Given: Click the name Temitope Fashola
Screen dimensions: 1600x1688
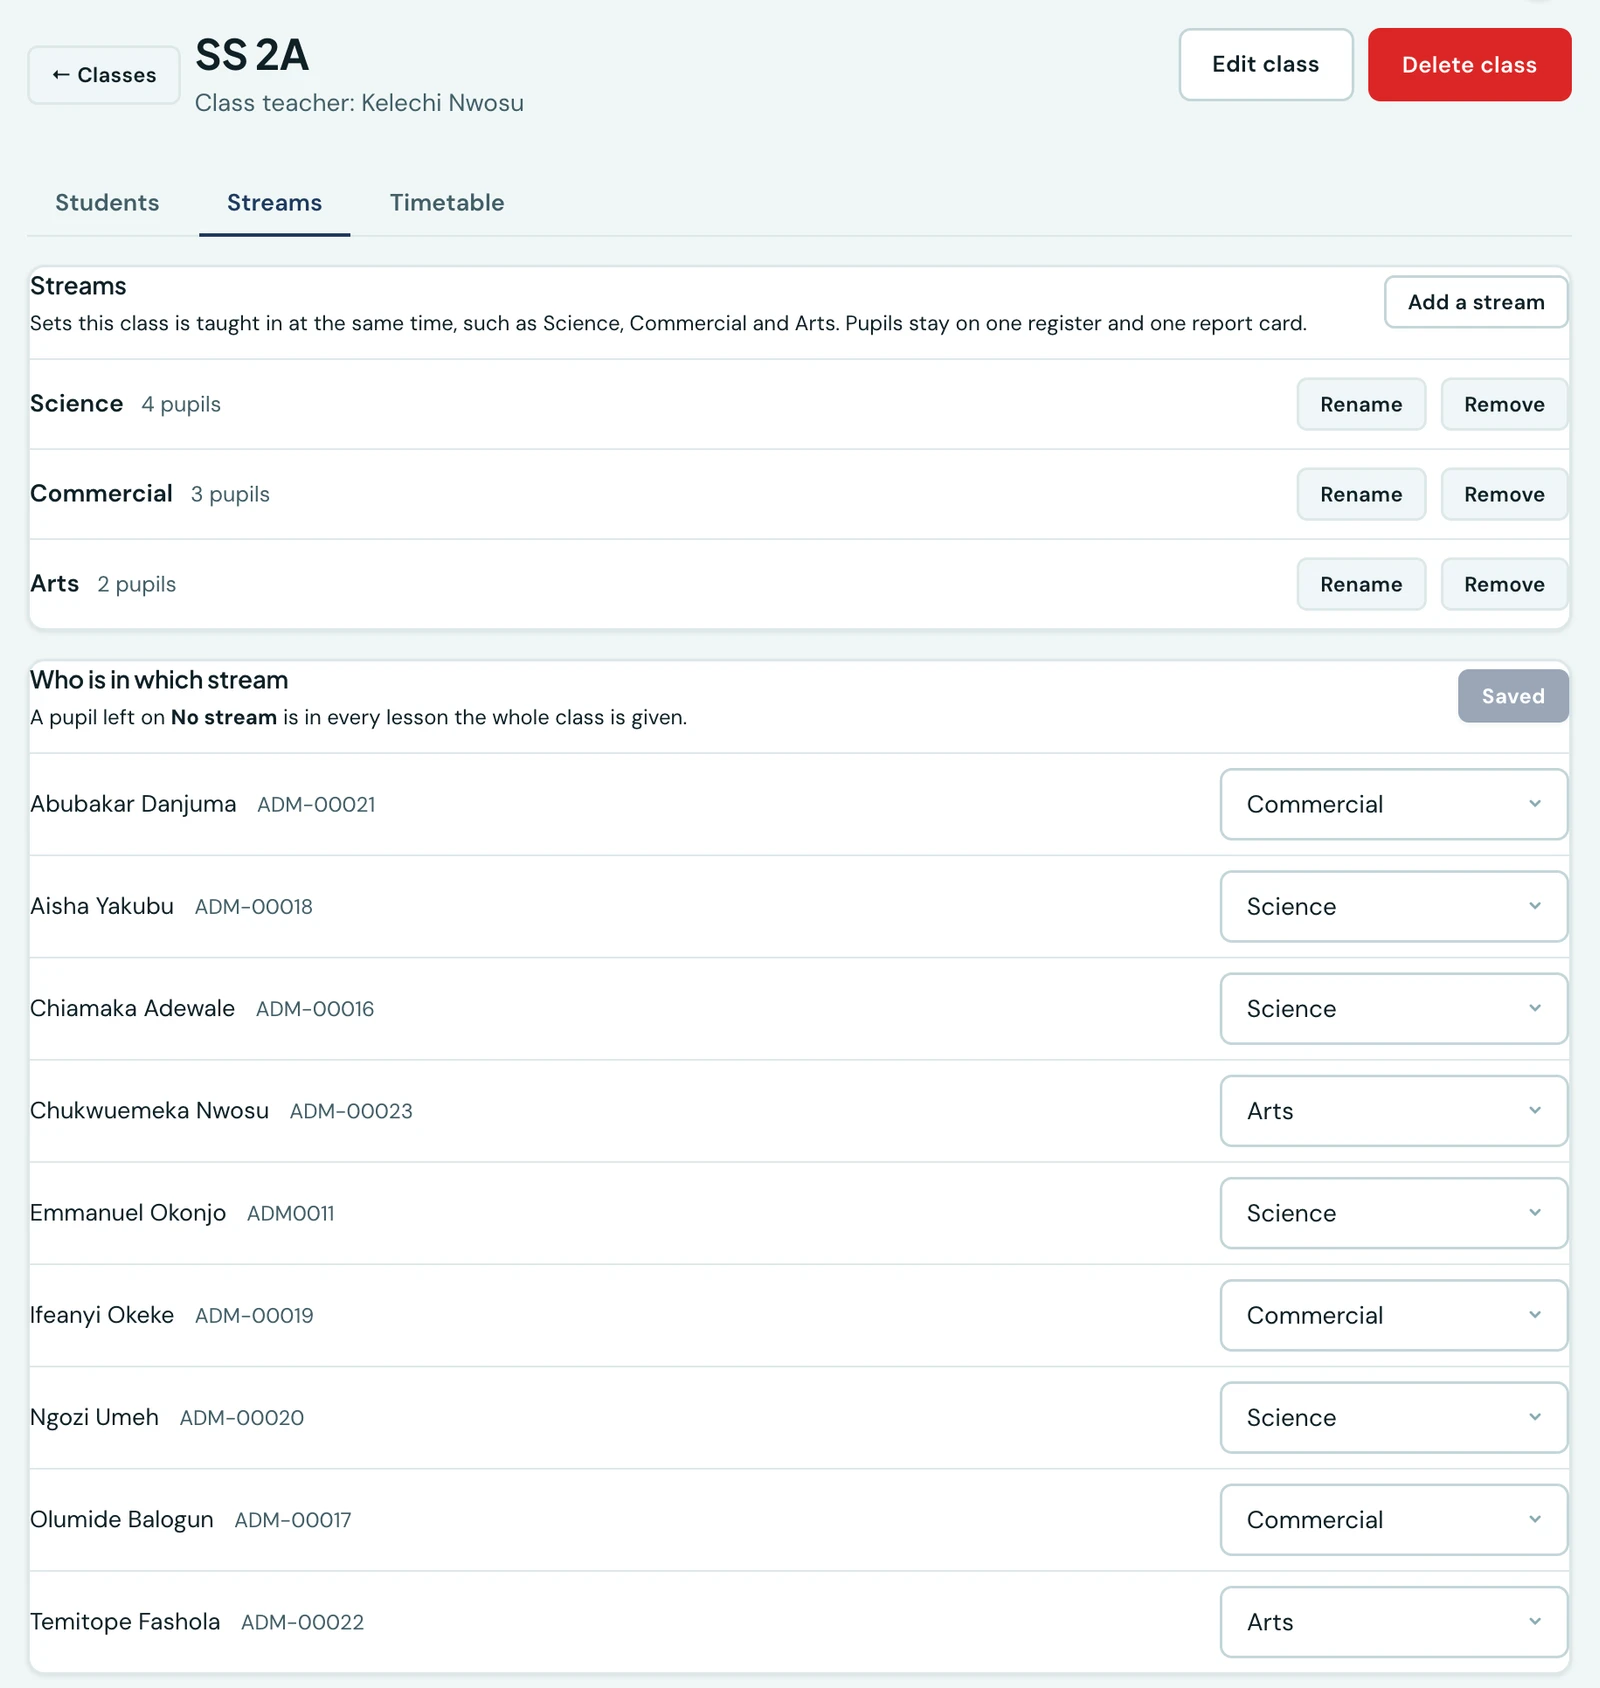Looking at the screenshot, I should [125, 1622].
